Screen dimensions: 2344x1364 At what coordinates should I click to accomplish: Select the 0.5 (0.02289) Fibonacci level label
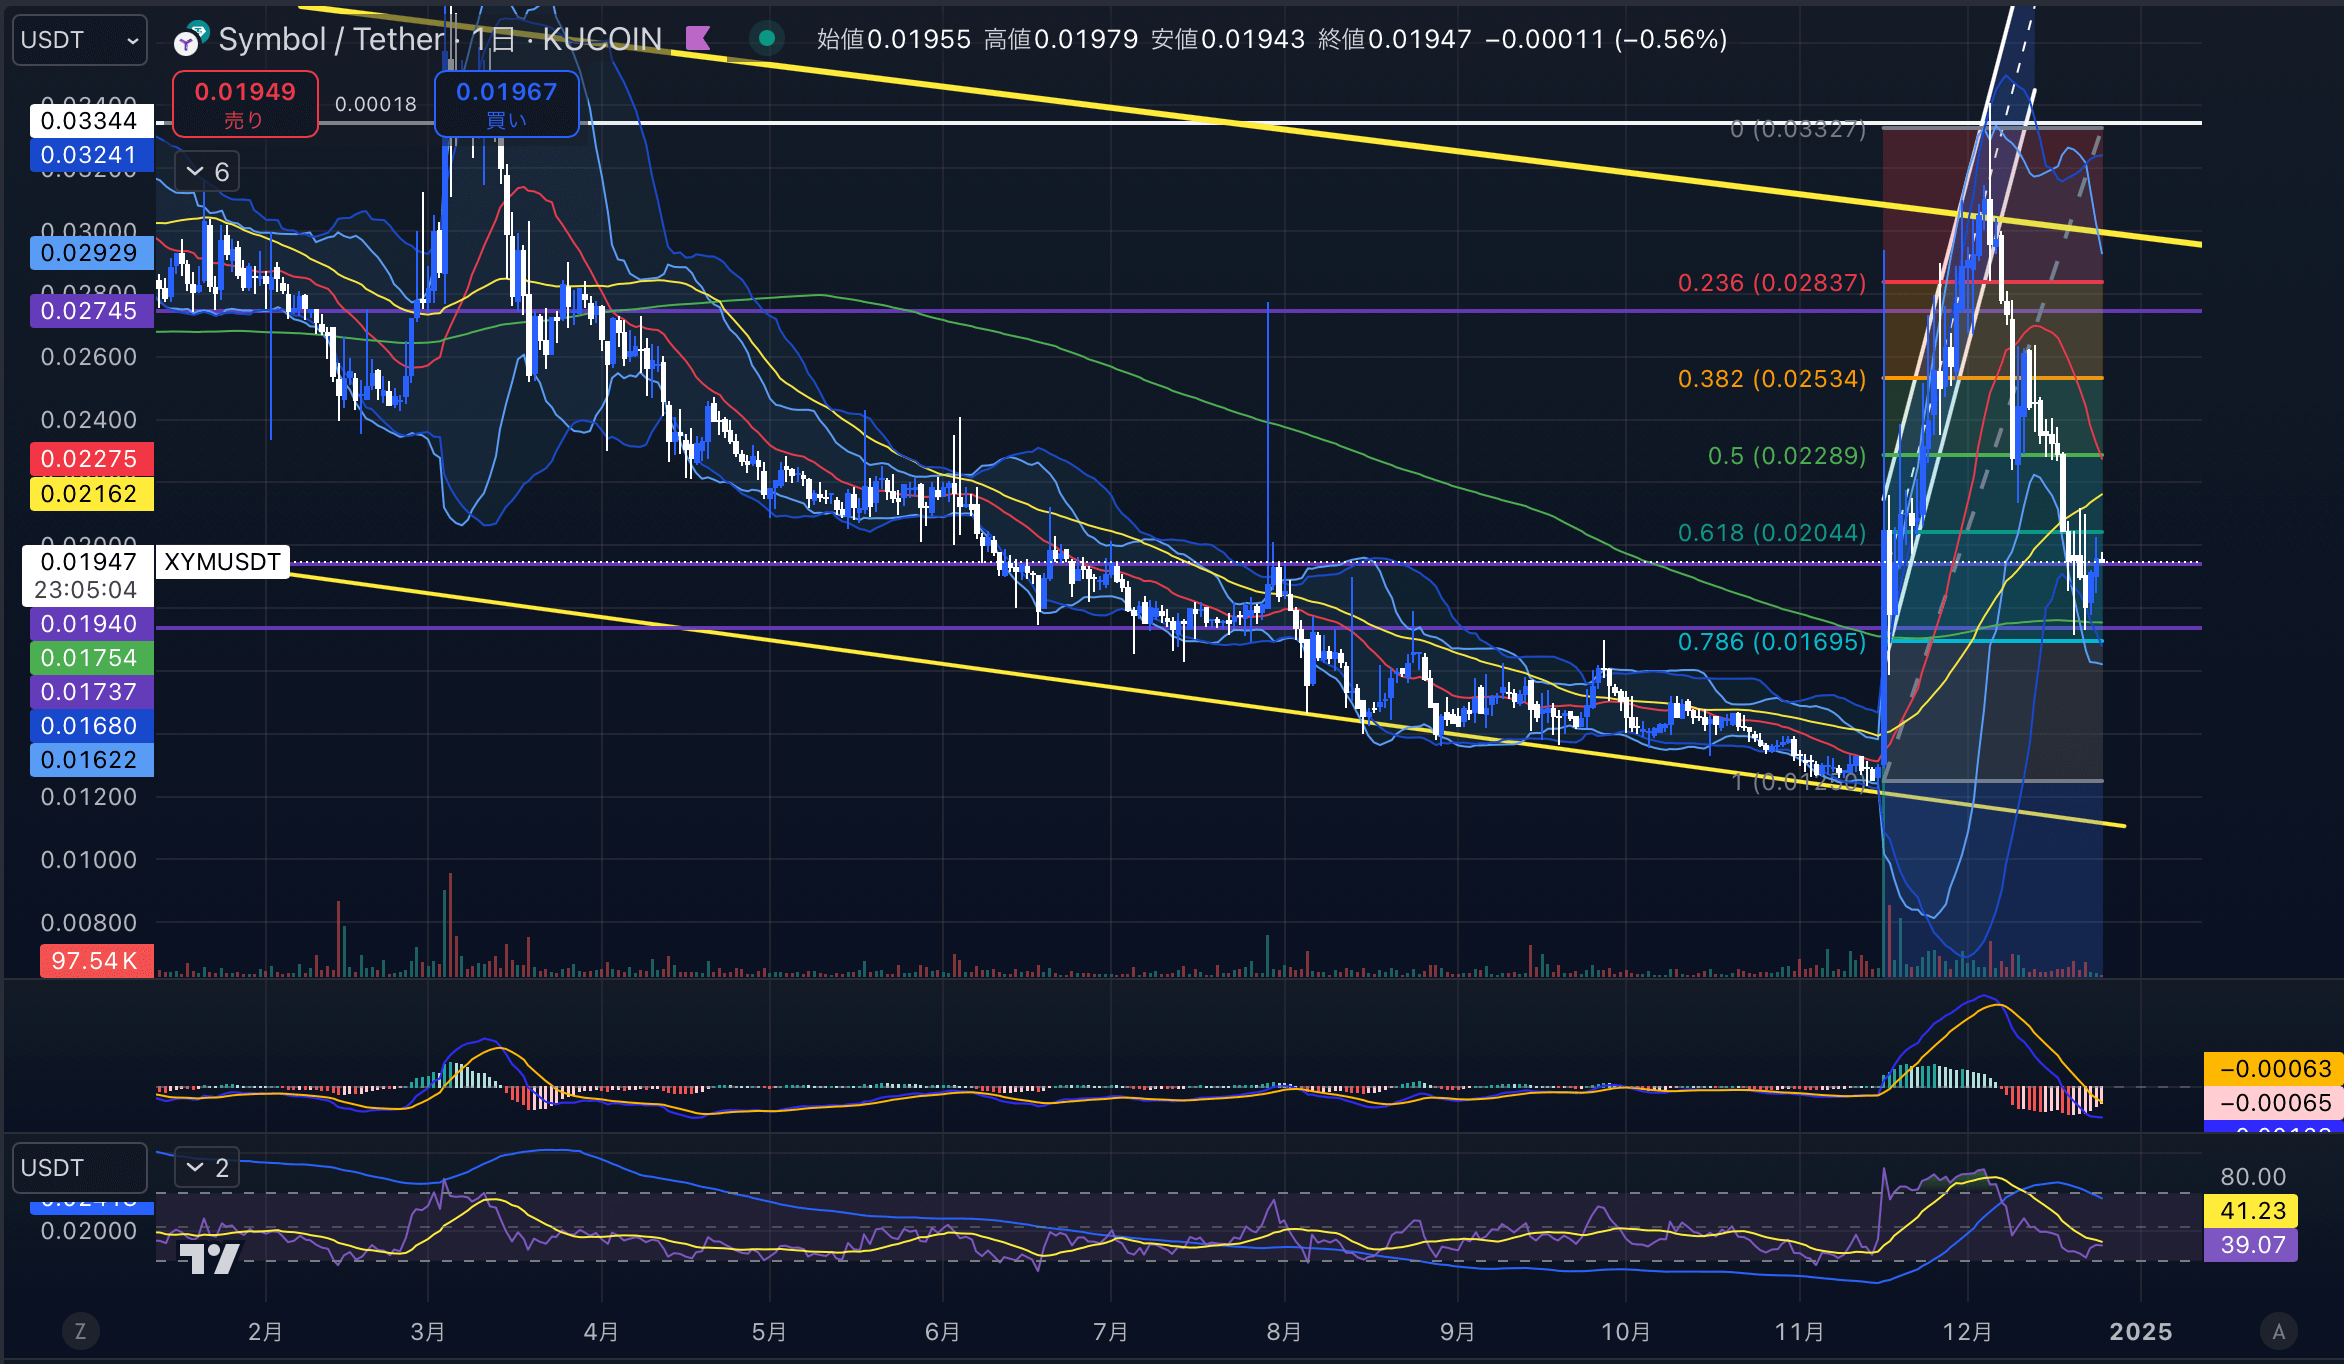1787,456
